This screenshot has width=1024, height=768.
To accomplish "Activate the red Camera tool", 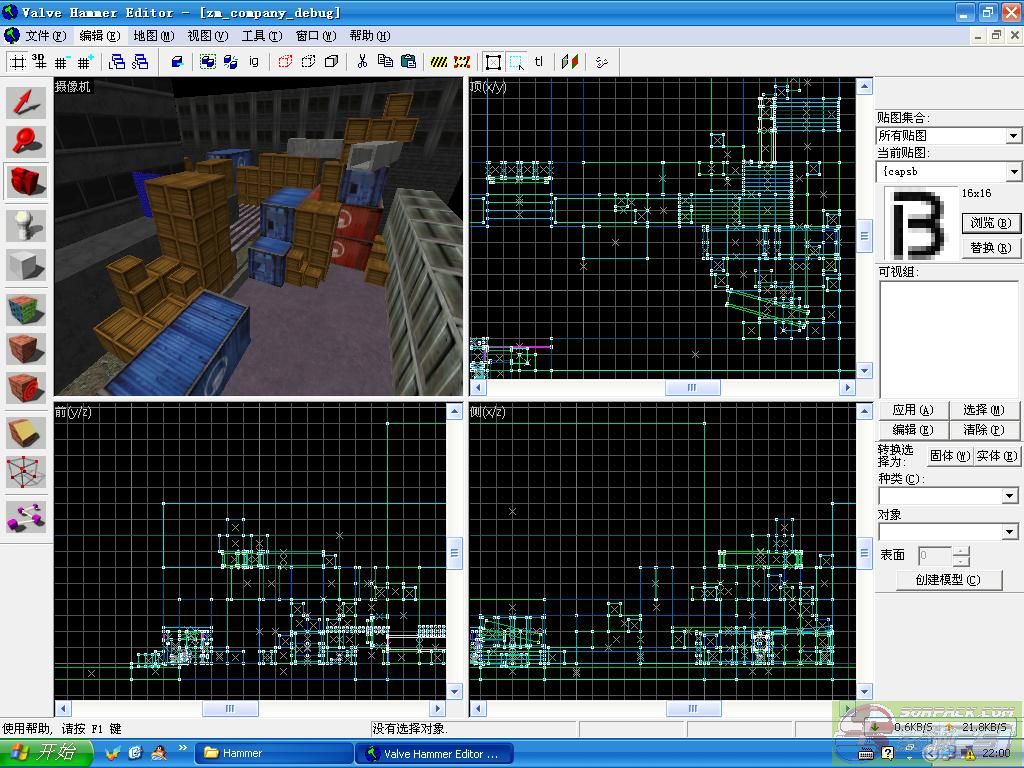I will point(27,183).
